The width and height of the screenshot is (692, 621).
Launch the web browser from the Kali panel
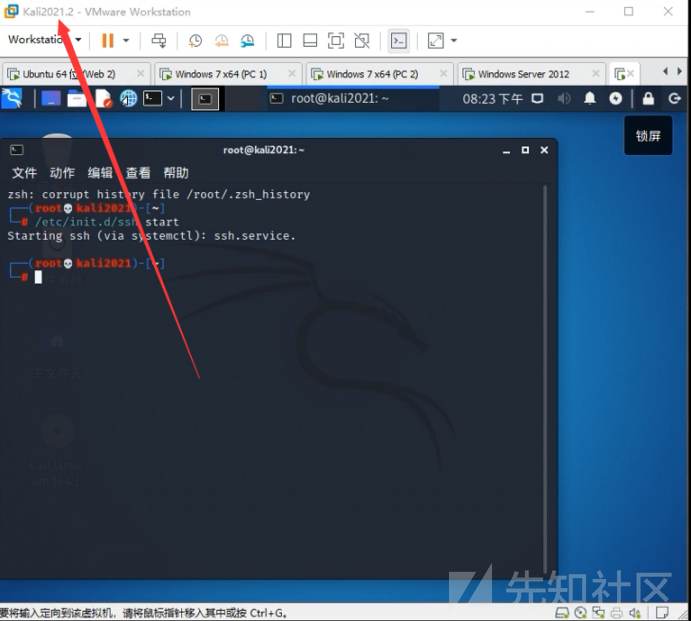(x=128, y=98)
